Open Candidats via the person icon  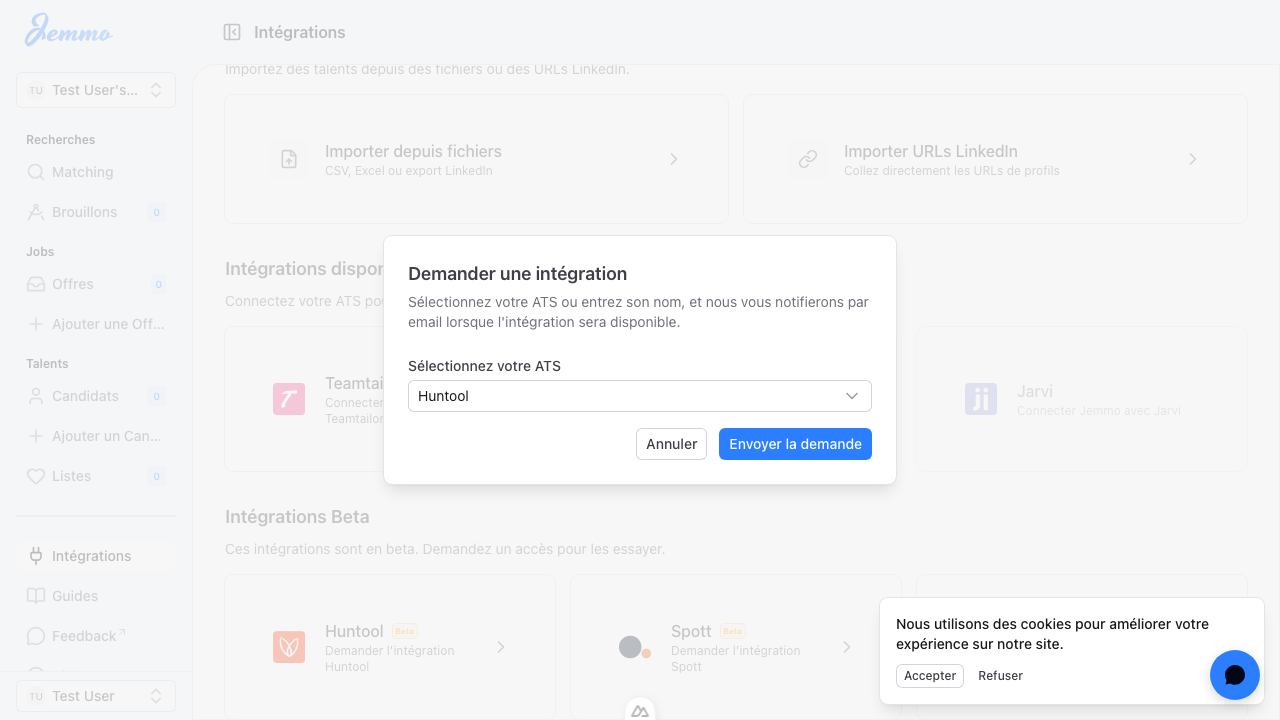click(x=34, y=396)
